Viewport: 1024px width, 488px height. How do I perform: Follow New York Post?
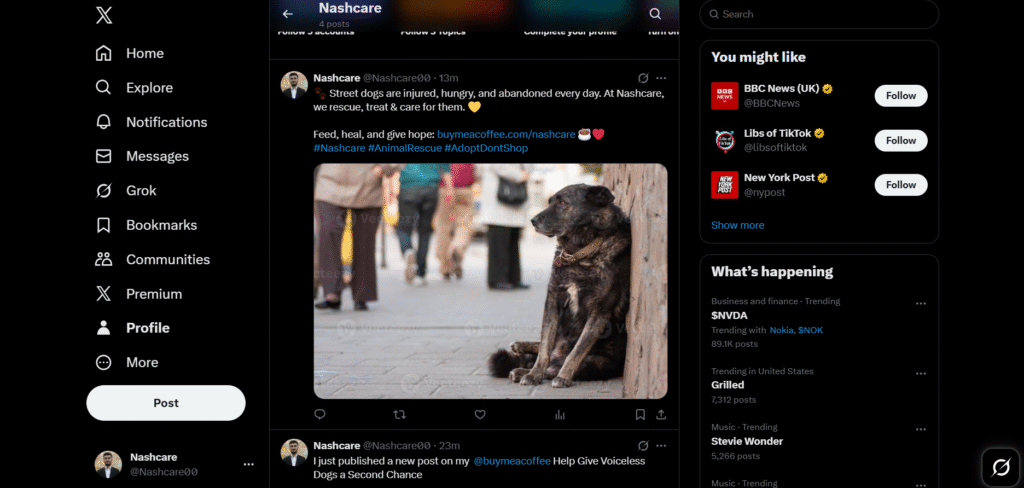[901, 185]
